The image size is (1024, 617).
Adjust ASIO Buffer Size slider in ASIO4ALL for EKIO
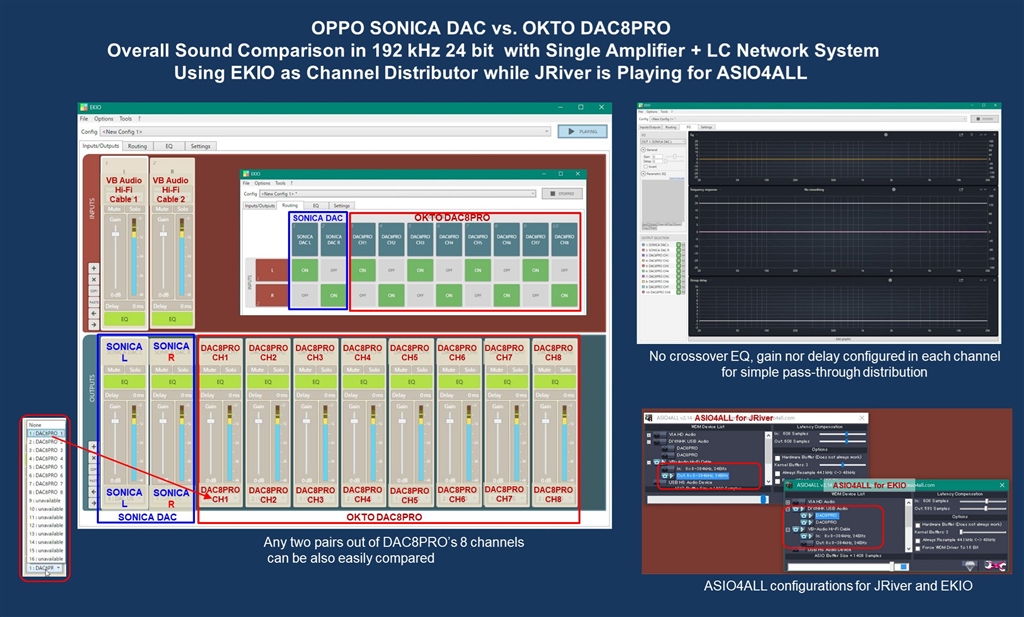tap(891, 567)
